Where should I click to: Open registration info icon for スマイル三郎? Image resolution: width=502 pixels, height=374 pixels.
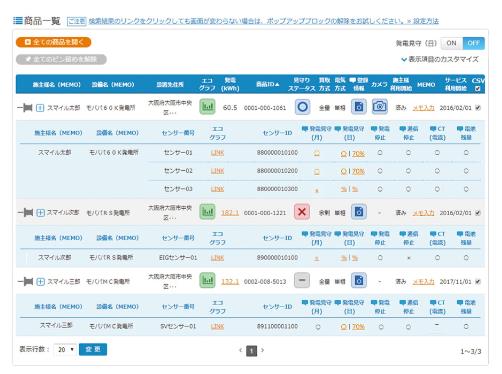point(359,281)
